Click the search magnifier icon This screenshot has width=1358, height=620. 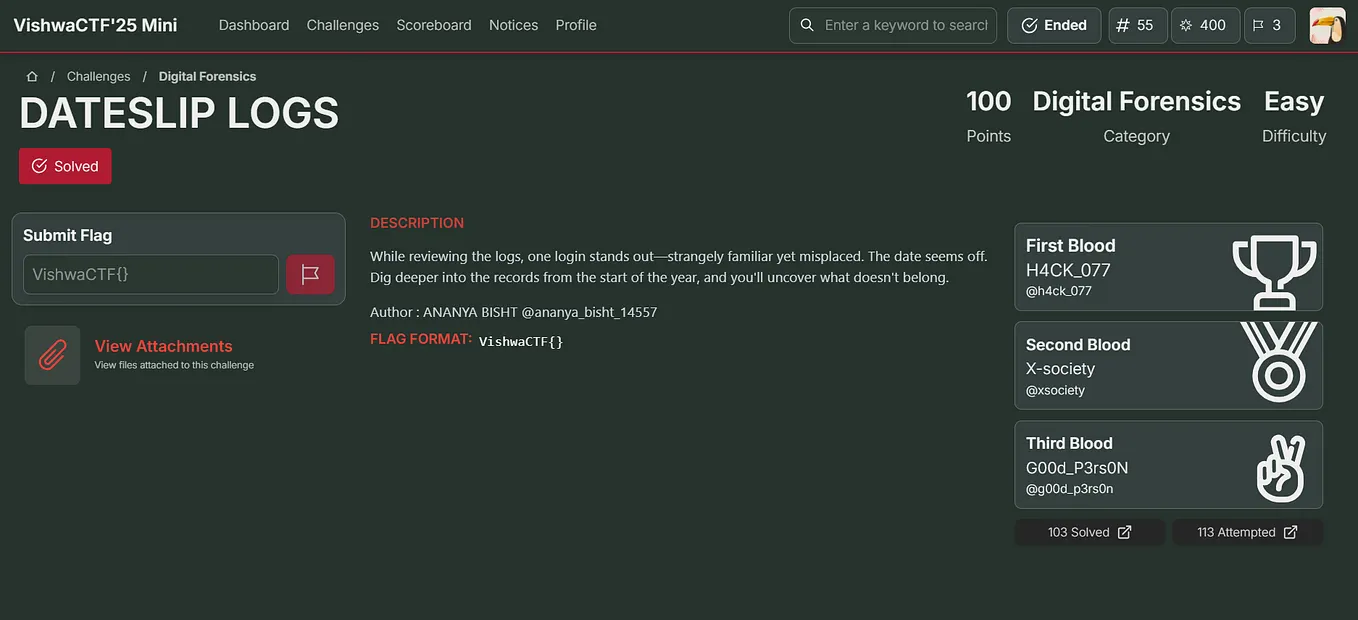click(807, 25)
